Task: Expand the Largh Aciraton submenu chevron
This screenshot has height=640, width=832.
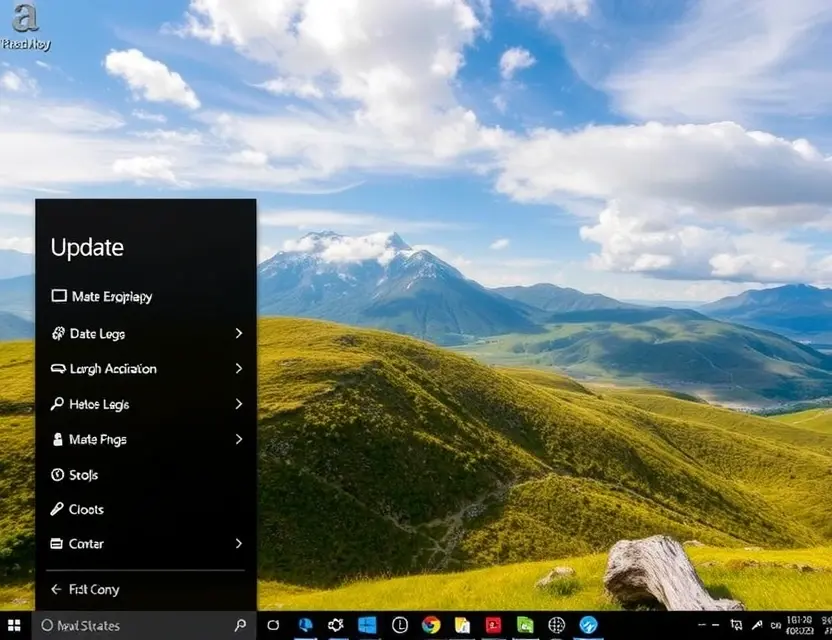Action: coord(239,368)
